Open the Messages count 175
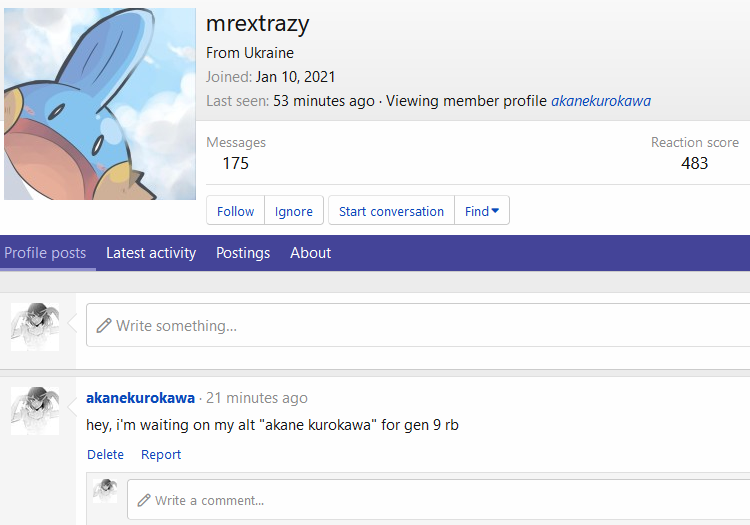Image resolution: width=750 pixels, height=525 pixels. tap(235, 163)
